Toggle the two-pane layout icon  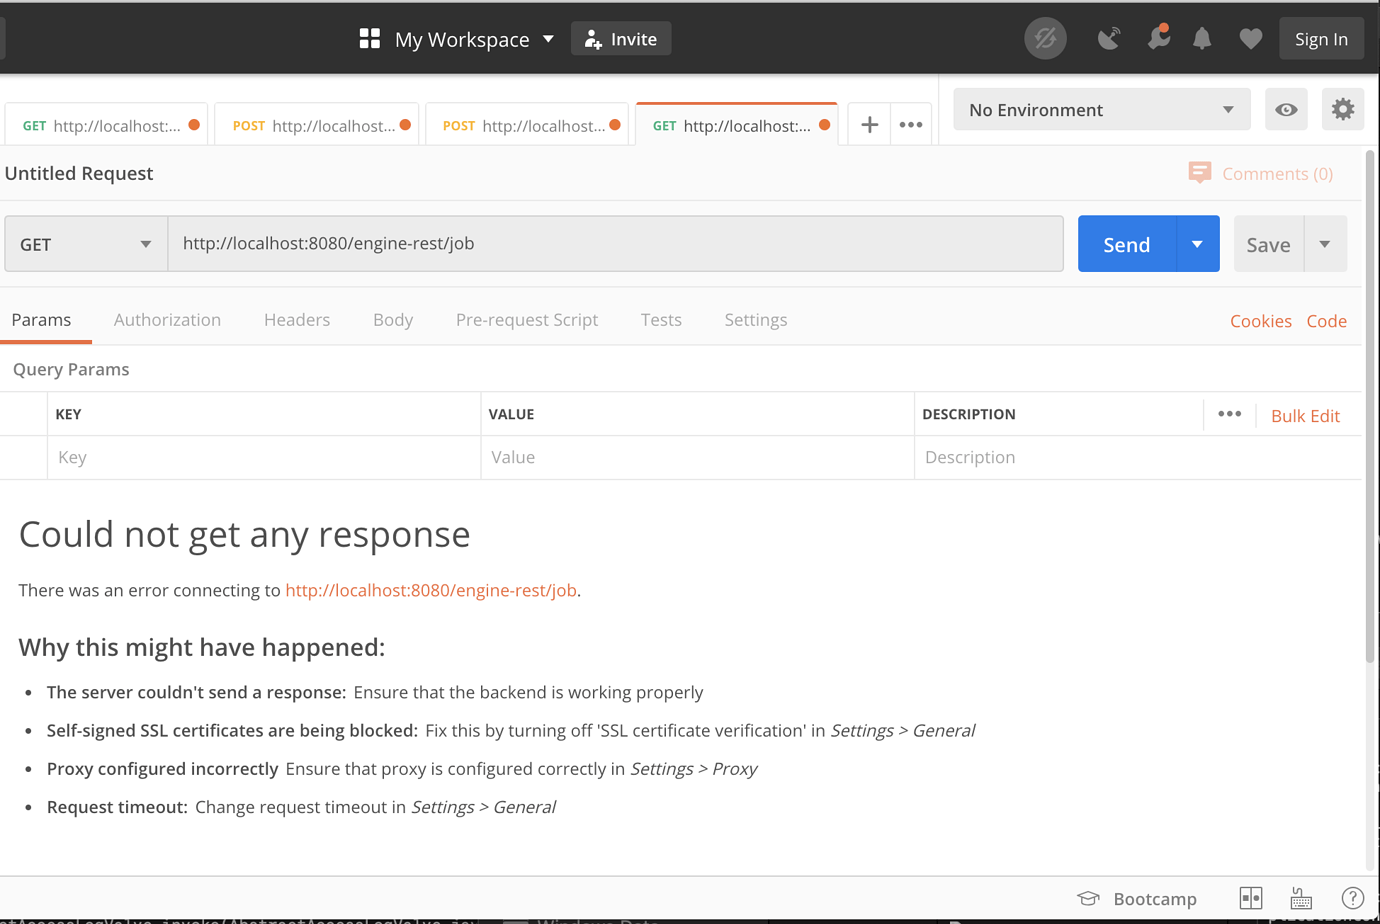(1250, 898)
